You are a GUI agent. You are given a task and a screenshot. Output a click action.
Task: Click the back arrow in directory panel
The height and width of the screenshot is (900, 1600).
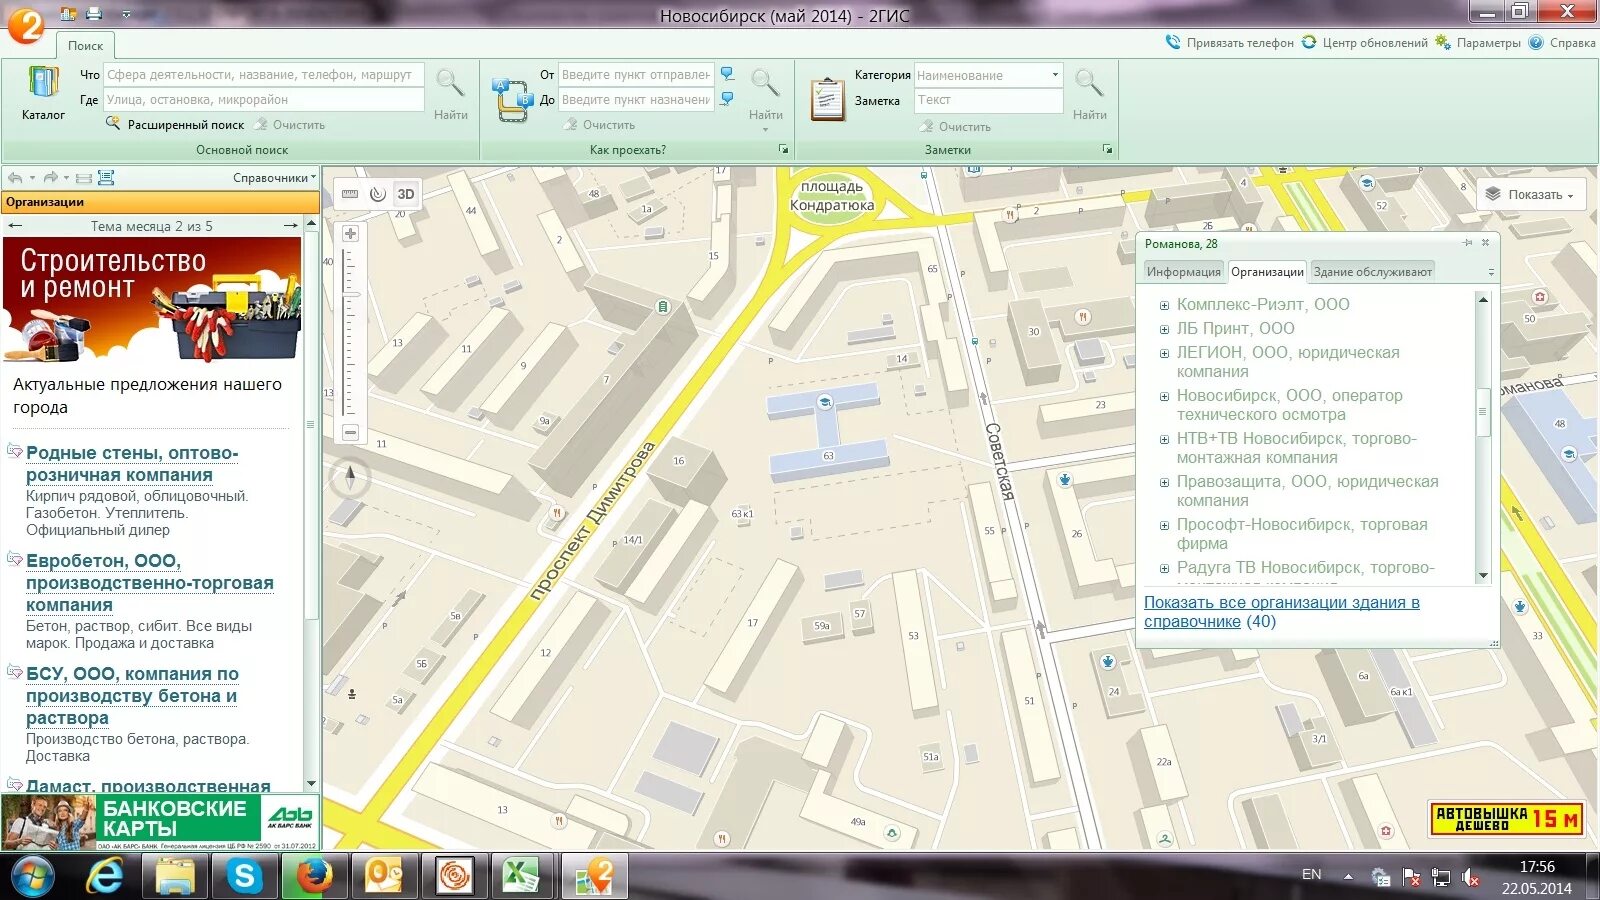pyautogui.click(x=15, y=178)
